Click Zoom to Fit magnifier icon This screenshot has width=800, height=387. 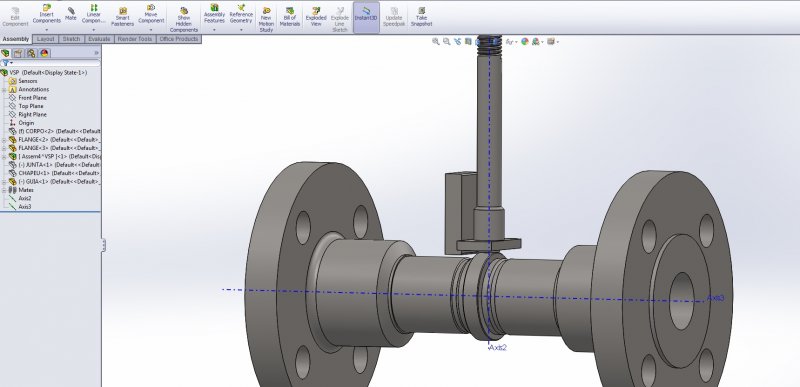pyautogui.click(x=435, y=42)
